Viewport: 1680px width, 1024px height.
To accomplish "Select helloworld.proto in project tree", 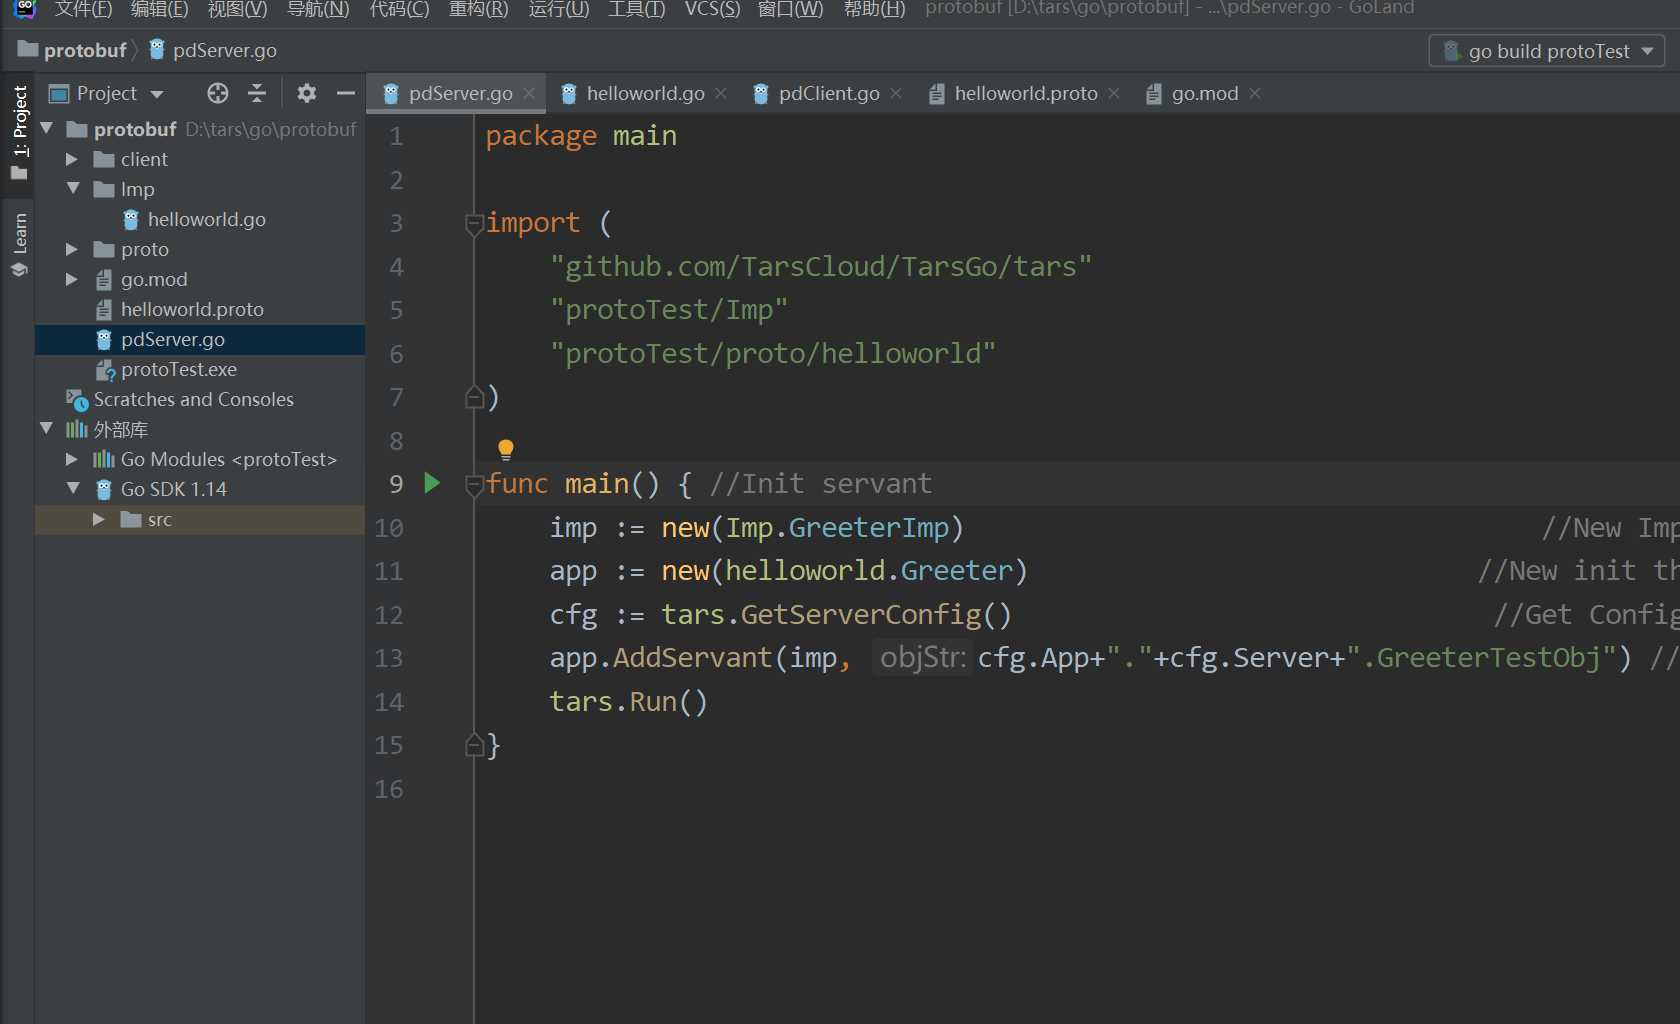I will click(200, 309).
